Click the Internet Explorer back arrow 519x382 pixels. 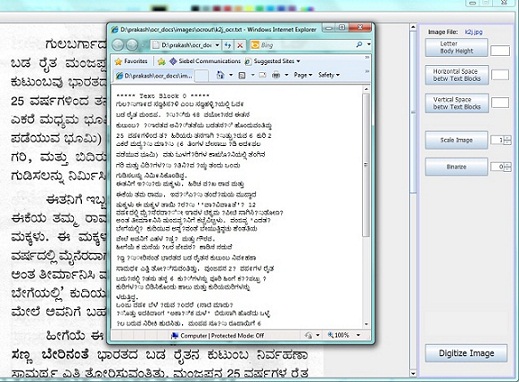coord(118,45)
